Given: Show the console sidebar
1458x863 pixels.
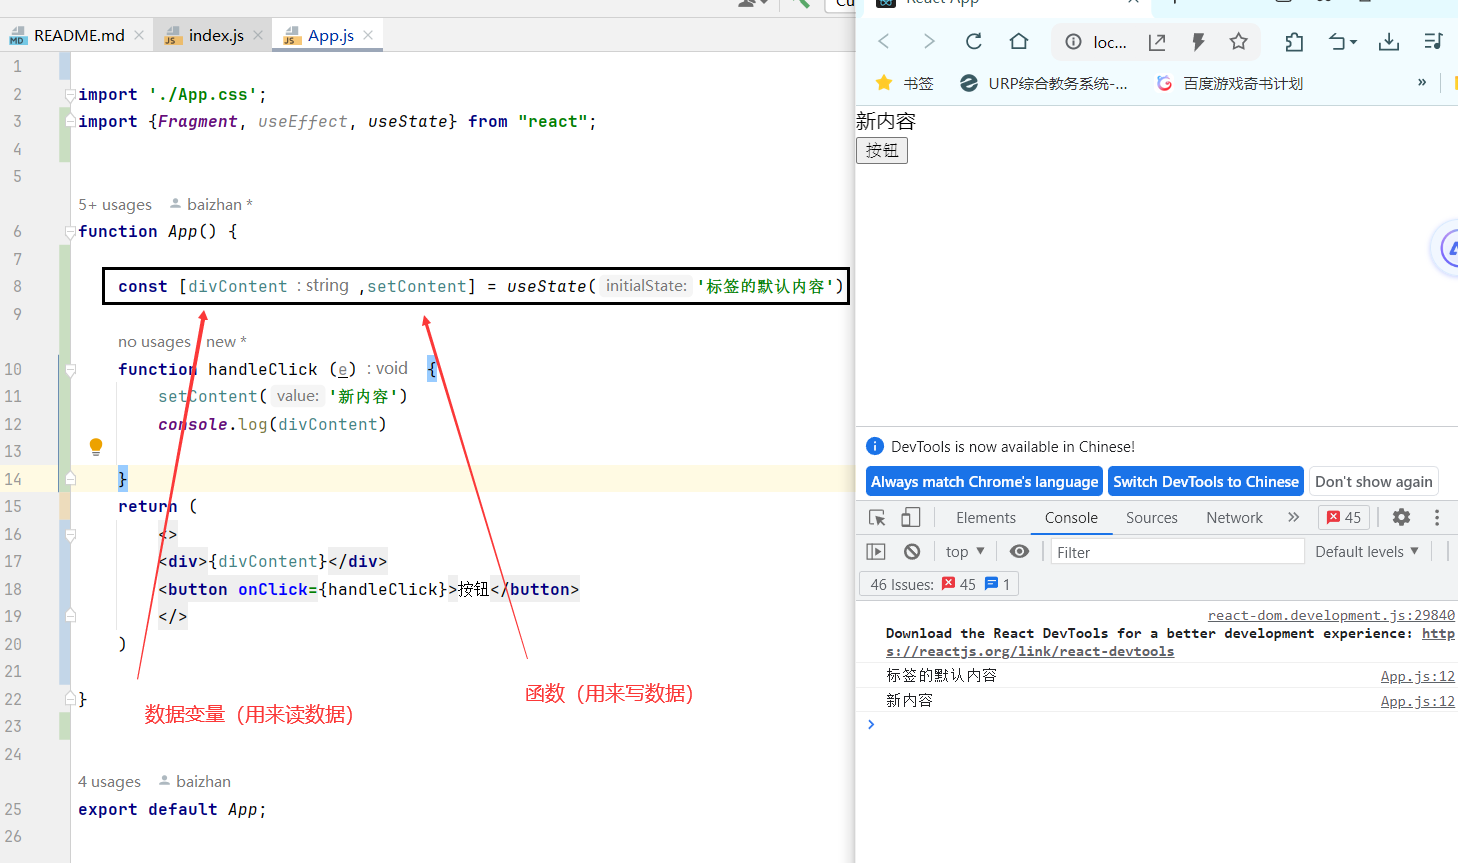Looking at the screenshot, I should coord(876,551).
